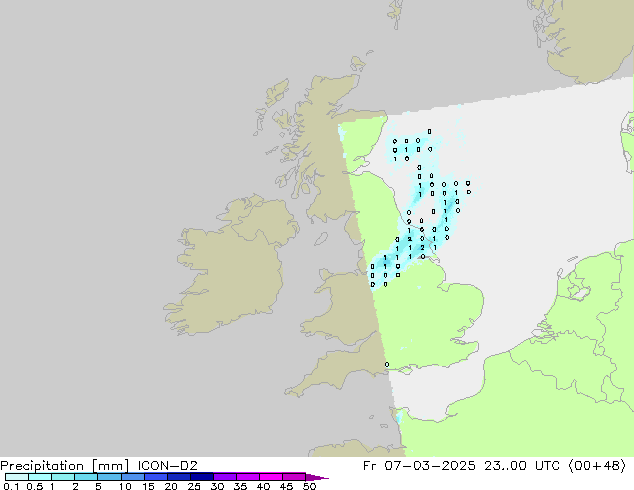Select the 20–25 mm legend swatch

click(178, 477)
